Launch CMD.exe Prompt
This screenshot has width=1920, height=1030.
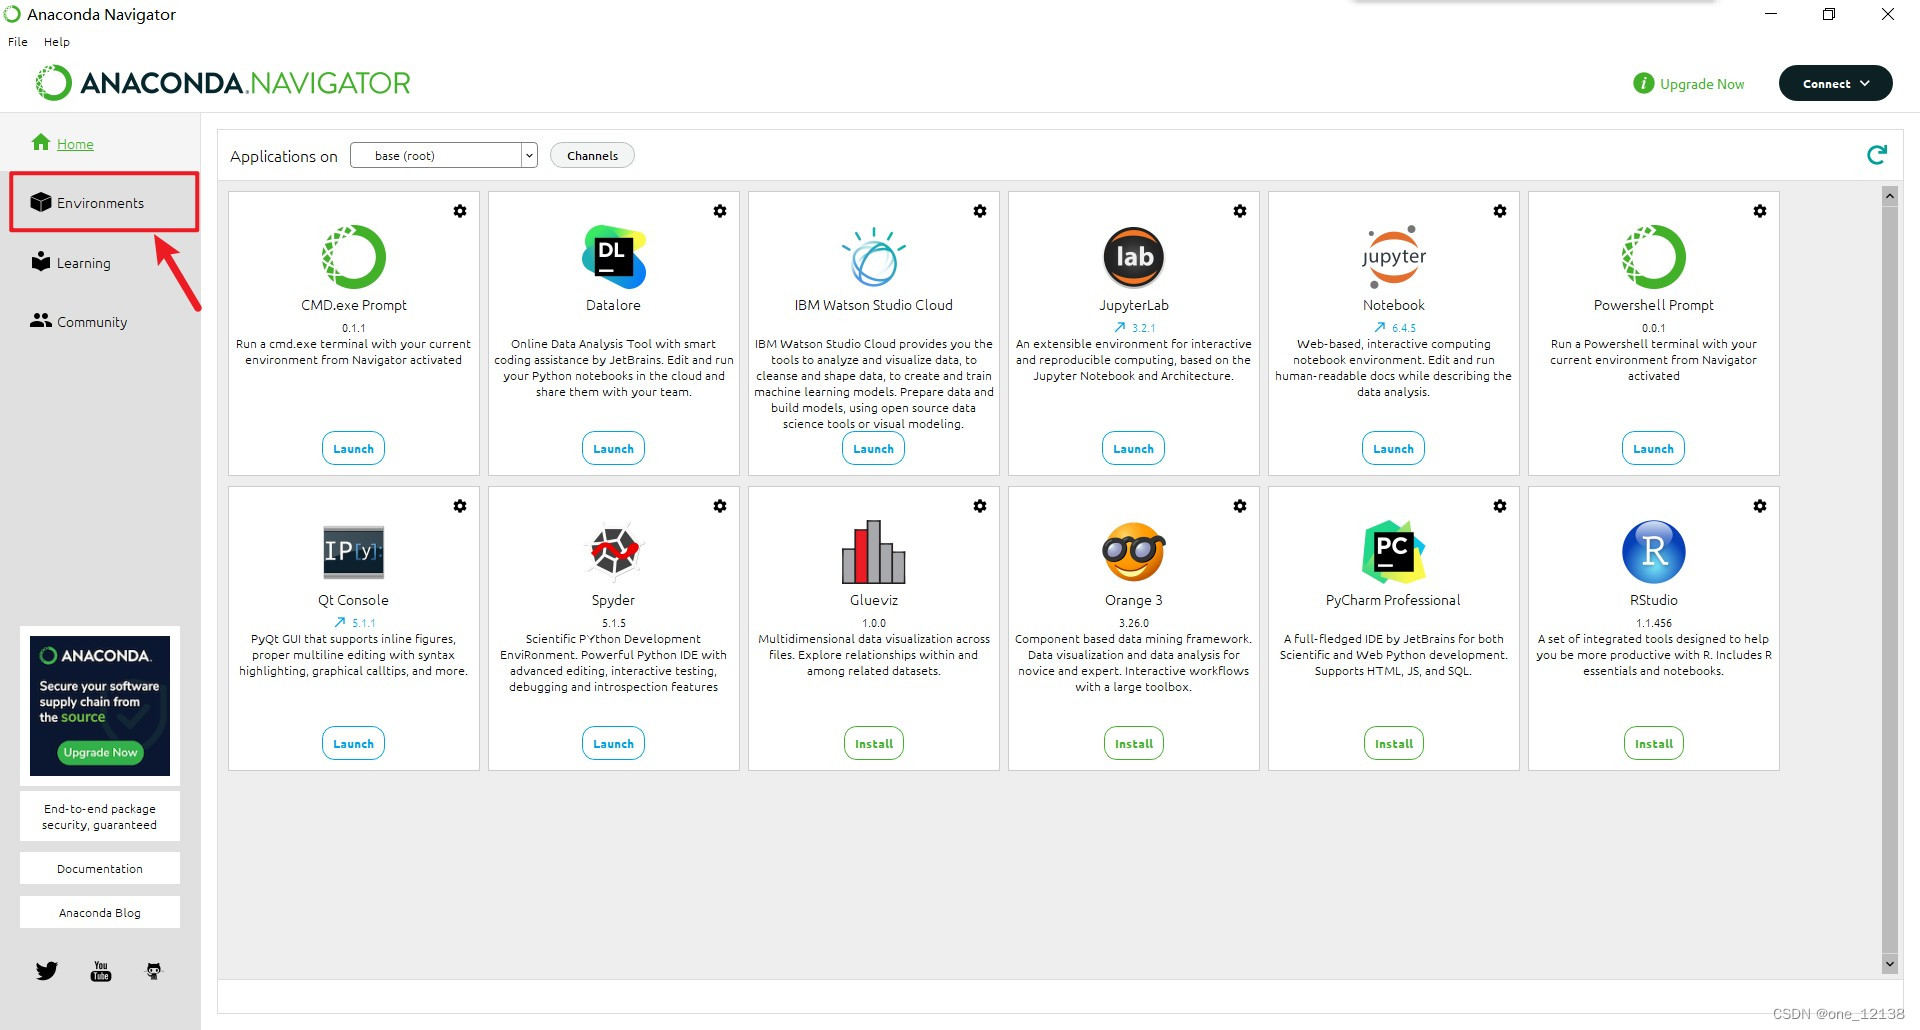coord(353,448)
